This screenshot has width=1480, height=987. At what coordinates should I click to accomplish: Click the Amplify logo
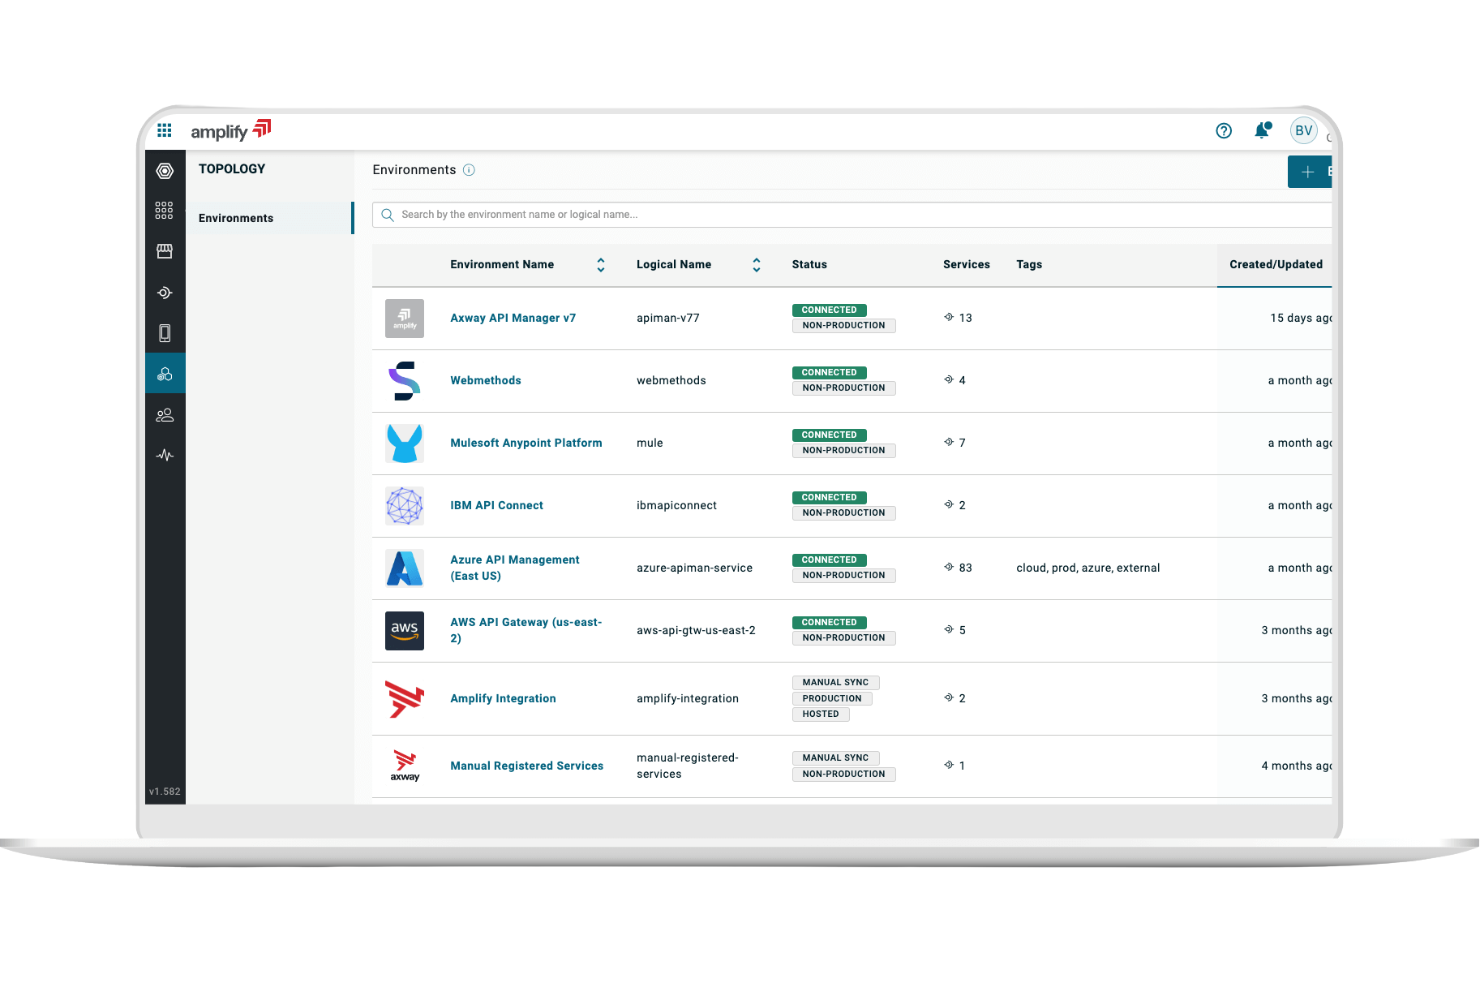(x=231, y=131)
